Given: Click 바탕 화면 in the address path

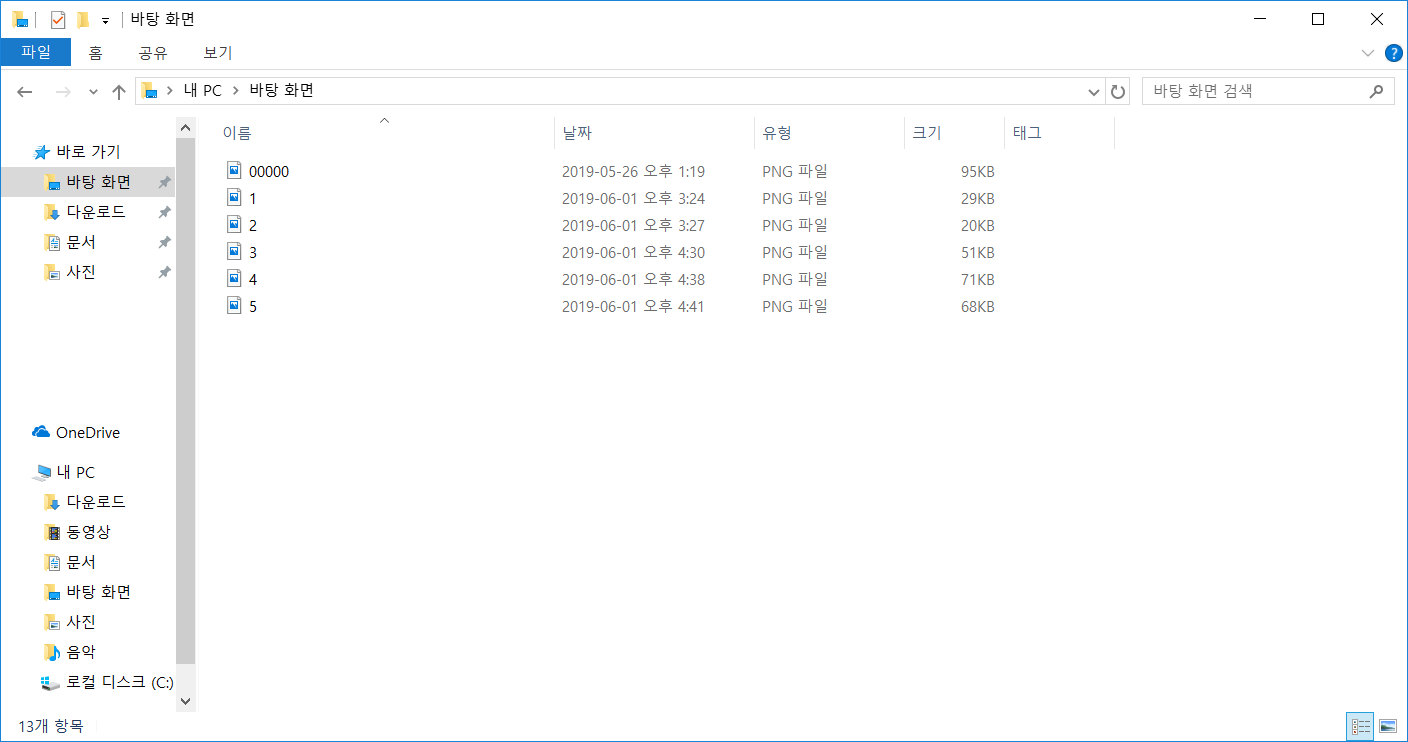Looking at the screenshot, I should (281, 90).
